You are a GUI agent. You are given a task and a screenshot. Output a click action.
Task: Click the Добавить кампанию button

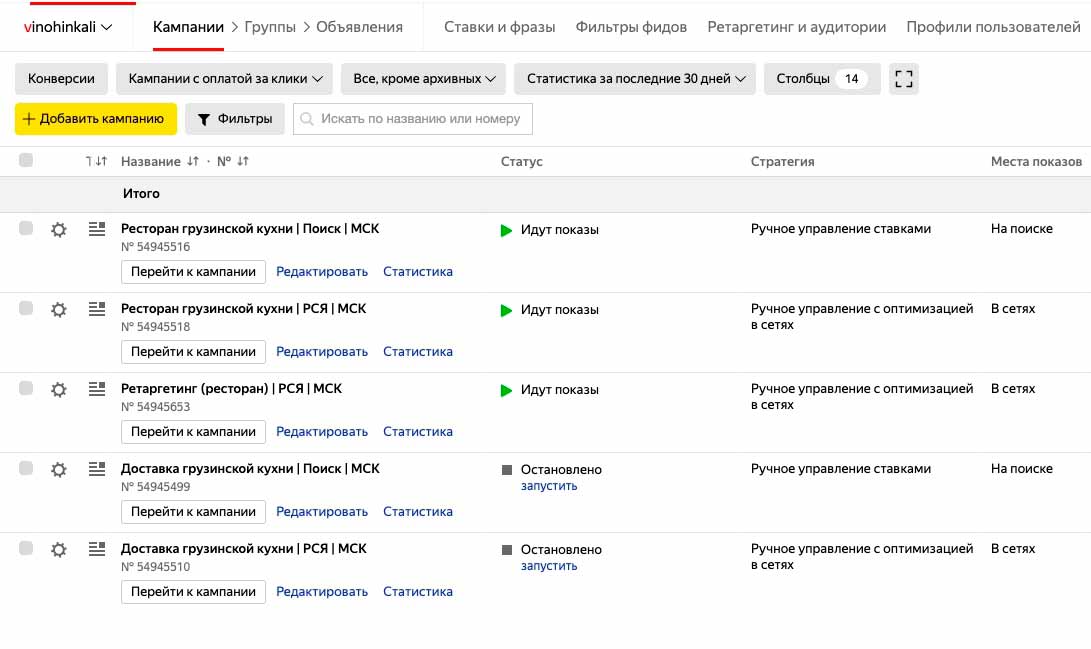coord(96,119)
